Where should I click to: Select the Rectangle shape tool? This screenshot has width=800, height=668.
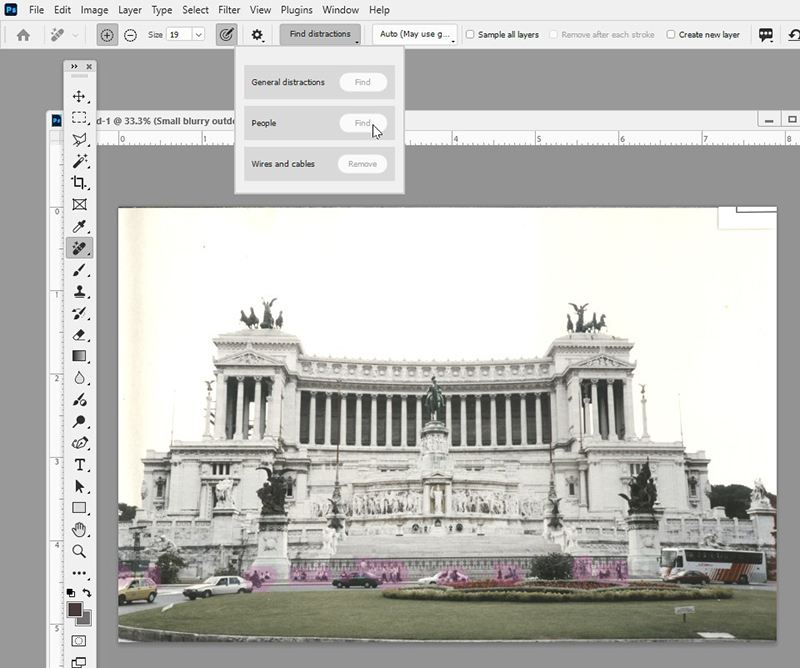click(x=79, y=508)
